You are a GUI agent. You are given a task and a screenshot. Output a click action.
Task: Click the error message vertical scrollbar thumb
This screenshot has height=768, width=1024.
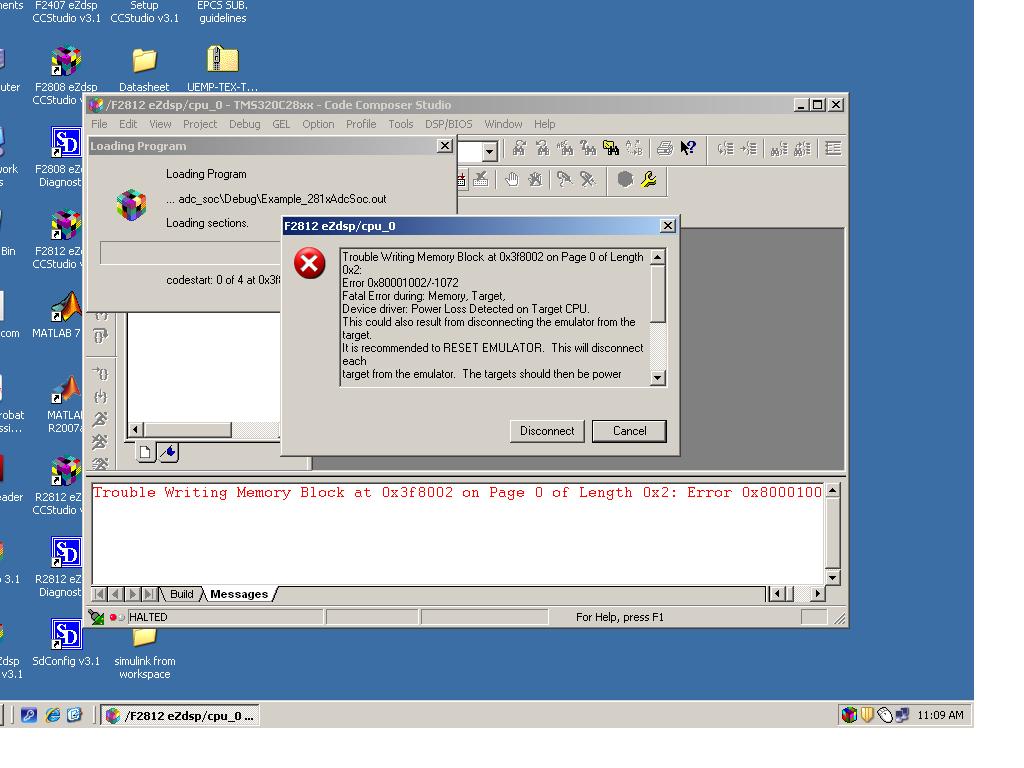(x=658, y=294)
